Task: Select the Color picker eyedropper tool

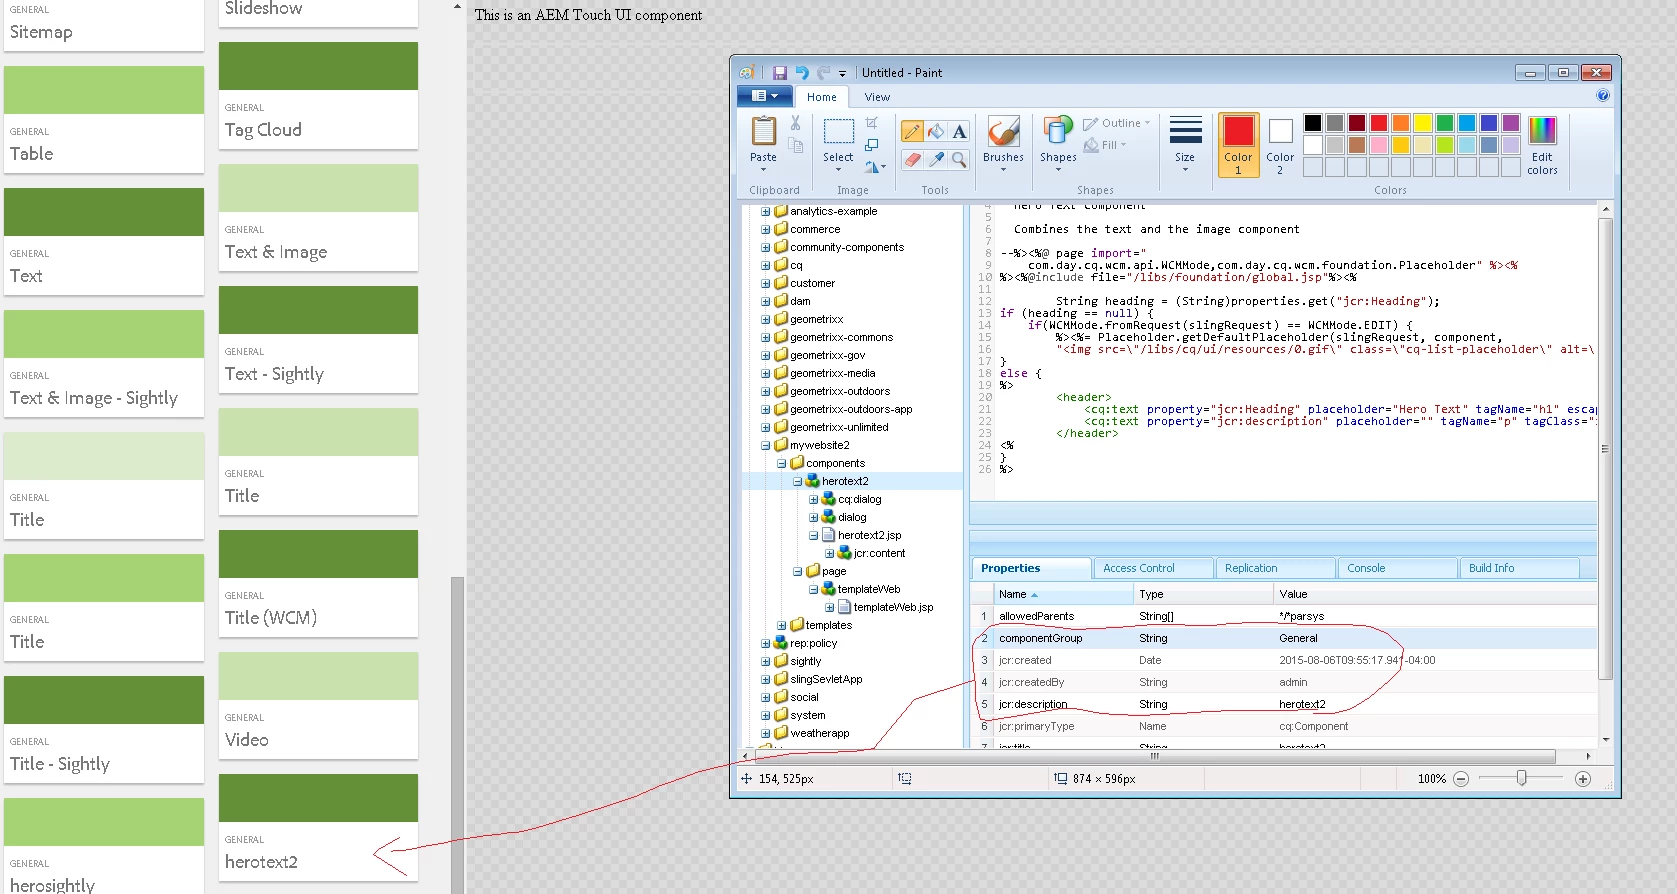Action: 936,159
